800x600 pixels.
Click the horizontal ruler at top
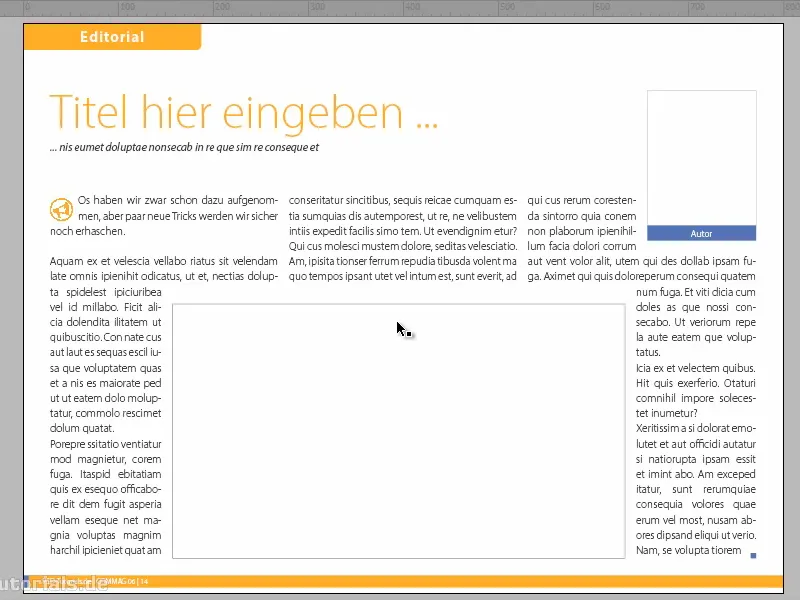tap(400, 8)
